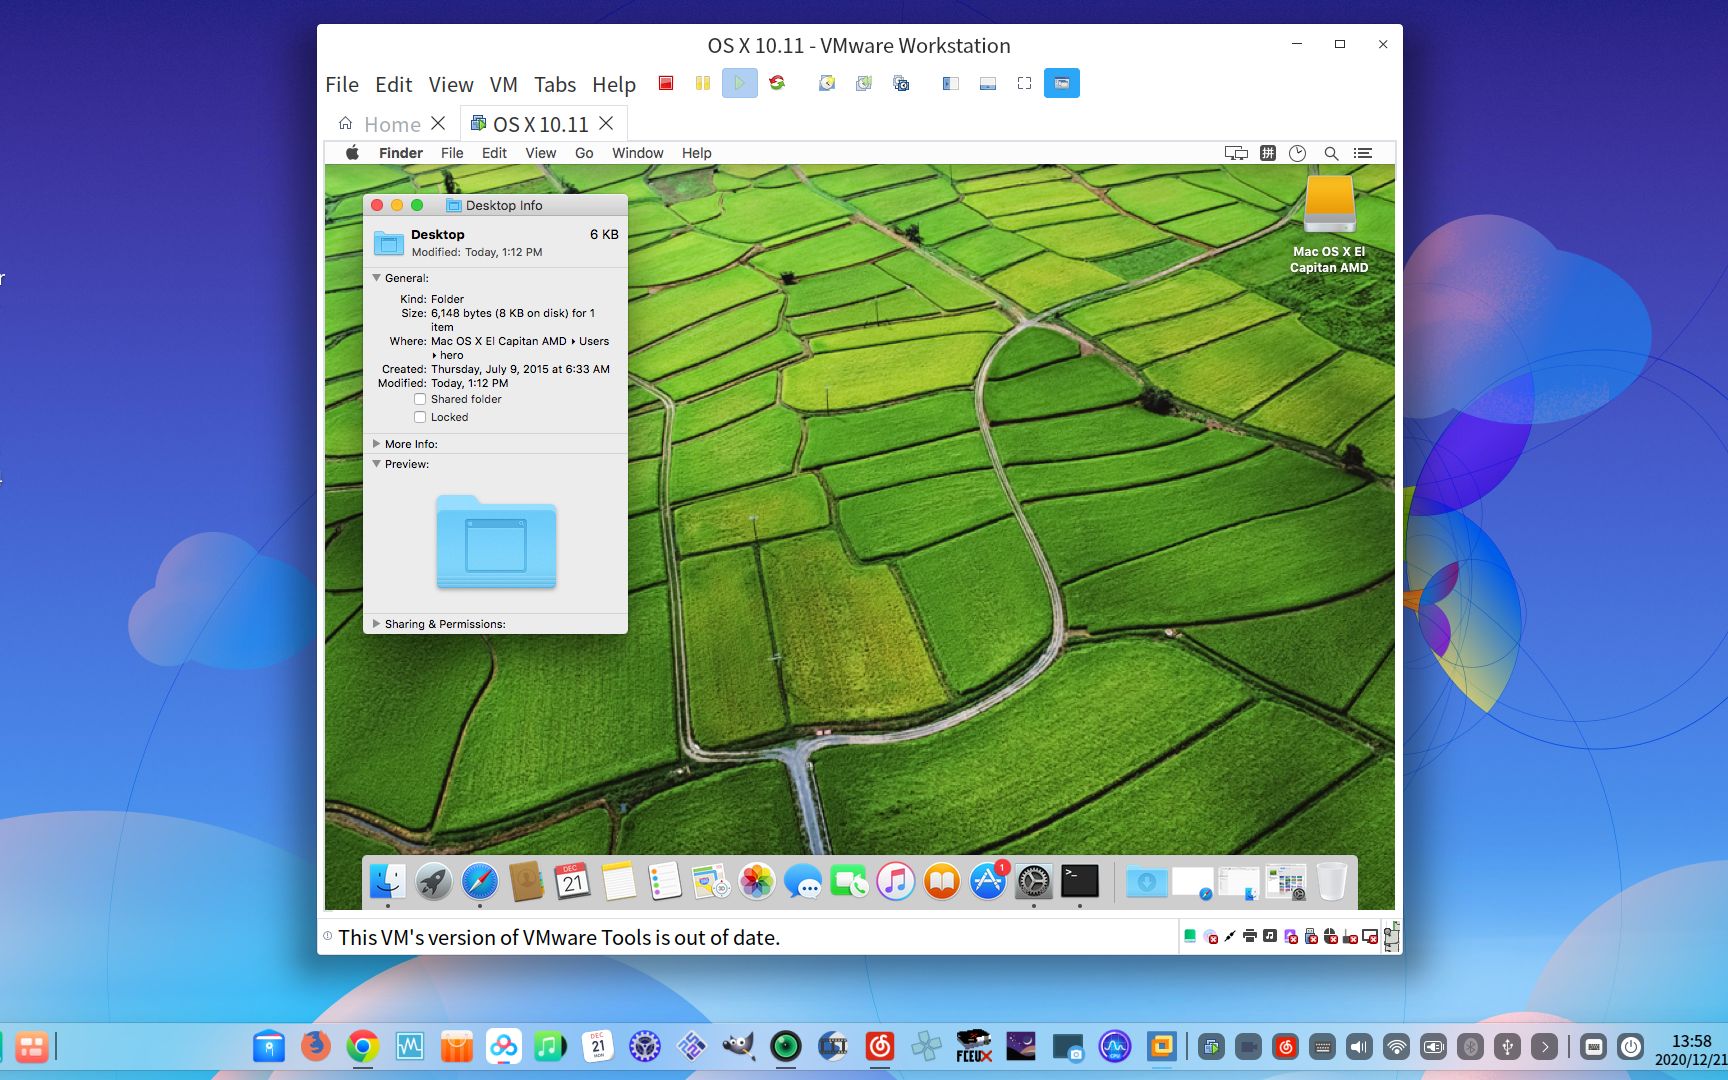
Task: Close the Desktop Info window
Action: click(x=377, y=205)
